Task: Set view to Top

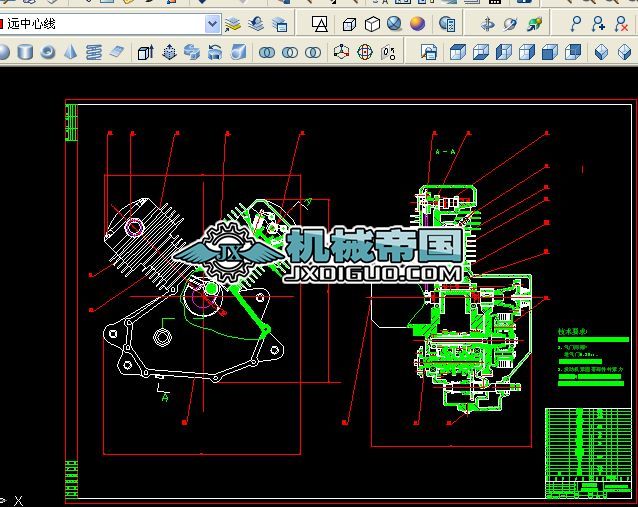Action: (457, 52)
